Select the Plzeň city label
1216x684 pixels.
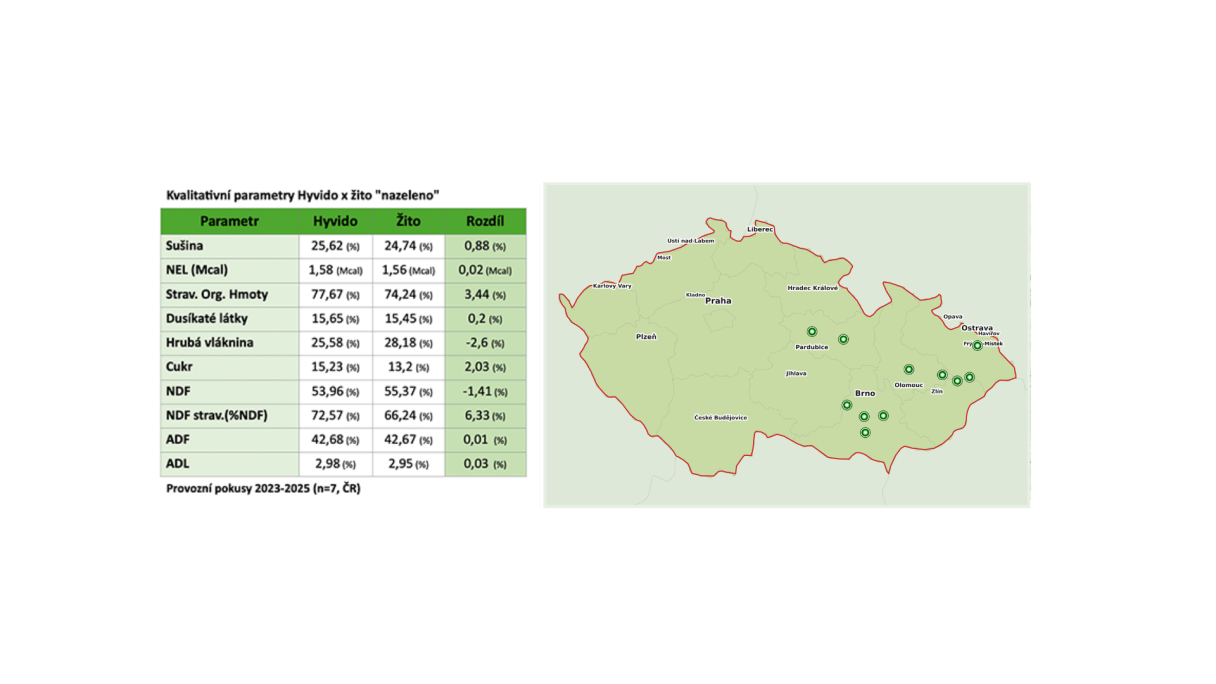pyautogui.click(x=647, y=337)
